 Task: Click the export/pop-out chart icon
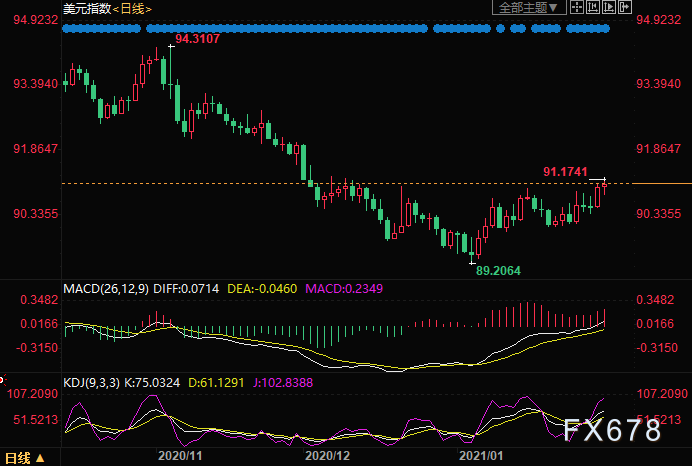(x=624, y=7)
